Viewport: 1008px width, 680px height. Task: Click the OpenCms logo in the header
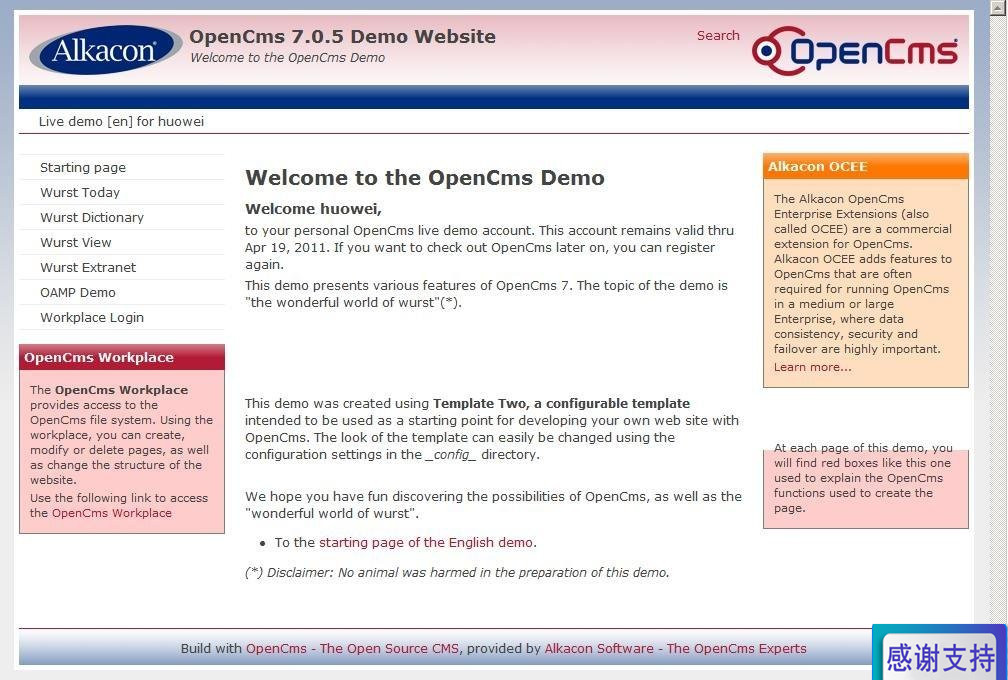tap(856, 51)
